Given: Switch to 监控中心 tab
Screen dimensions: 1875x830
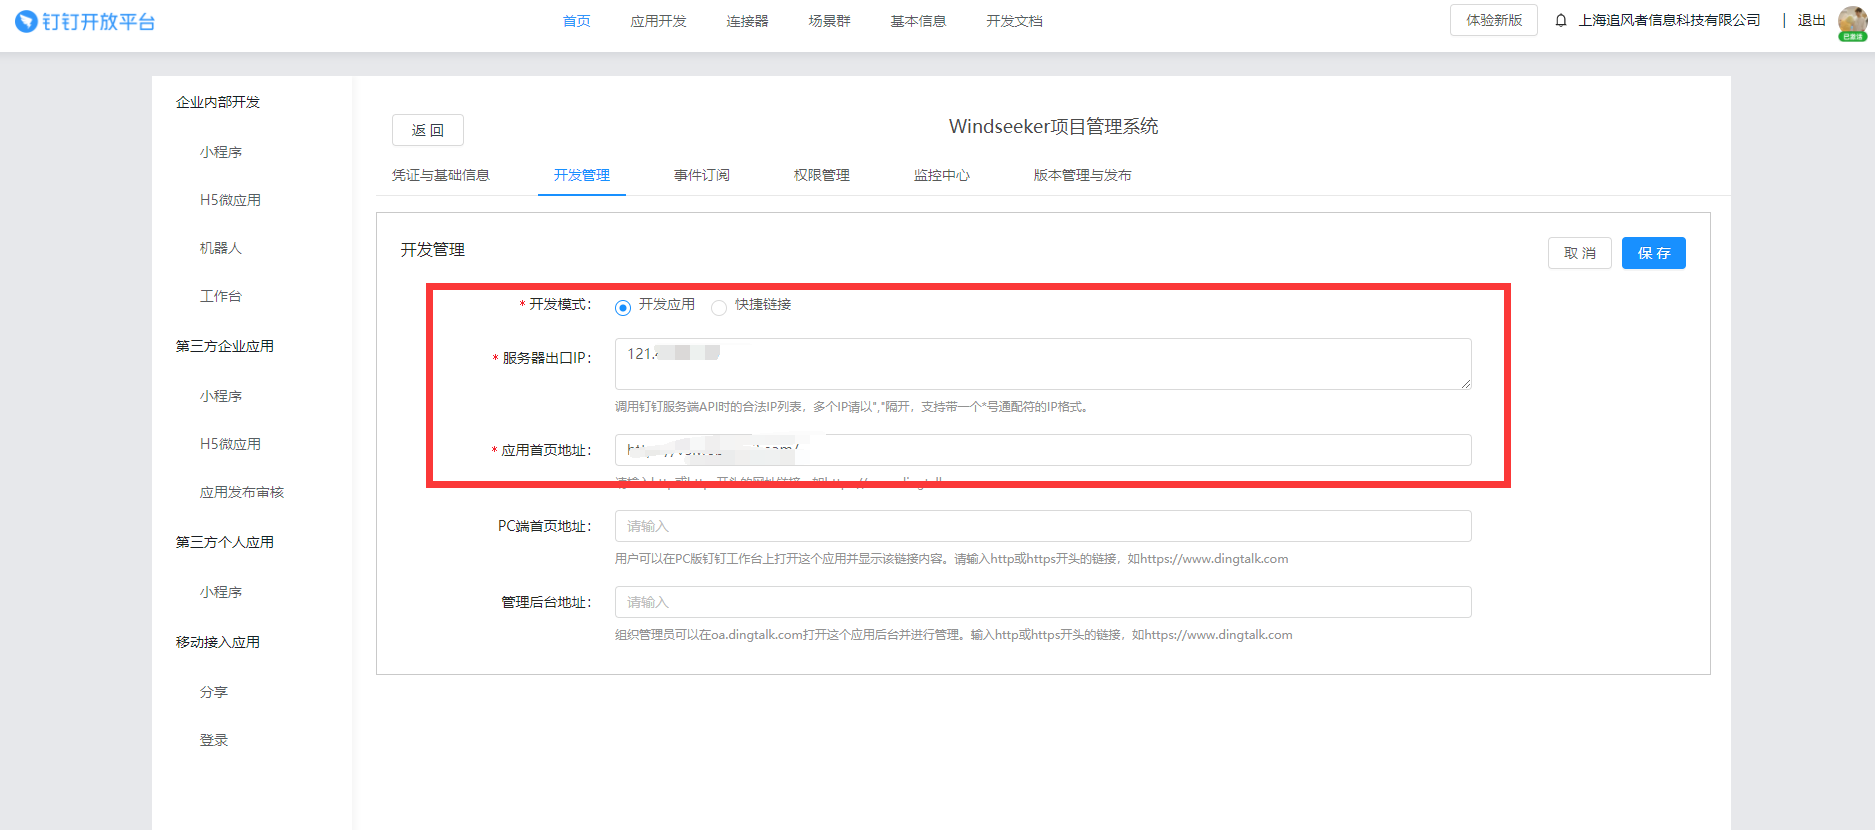Looking at the screenshot, I should tap(942, 175).
